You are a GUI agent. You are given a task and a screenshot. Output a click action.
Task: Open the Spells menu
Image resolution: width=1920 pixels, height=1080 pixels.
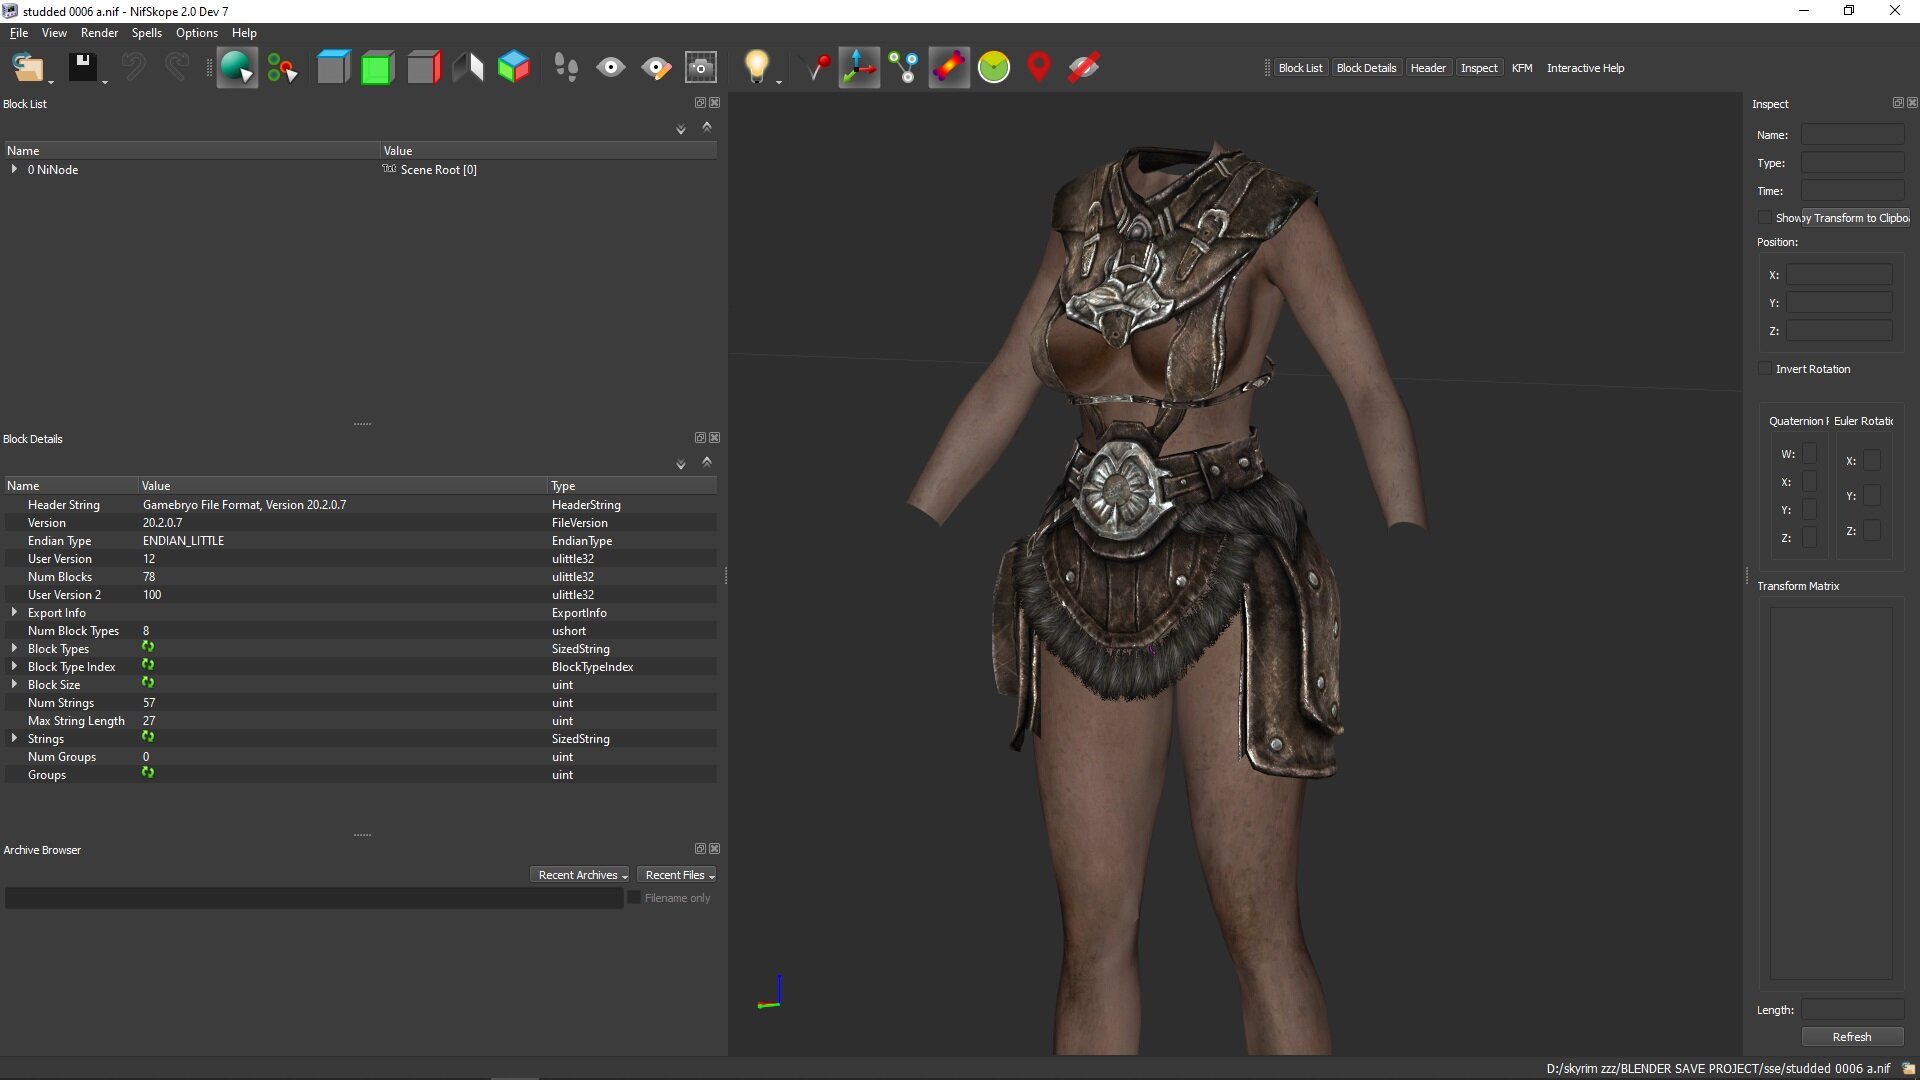146,33
